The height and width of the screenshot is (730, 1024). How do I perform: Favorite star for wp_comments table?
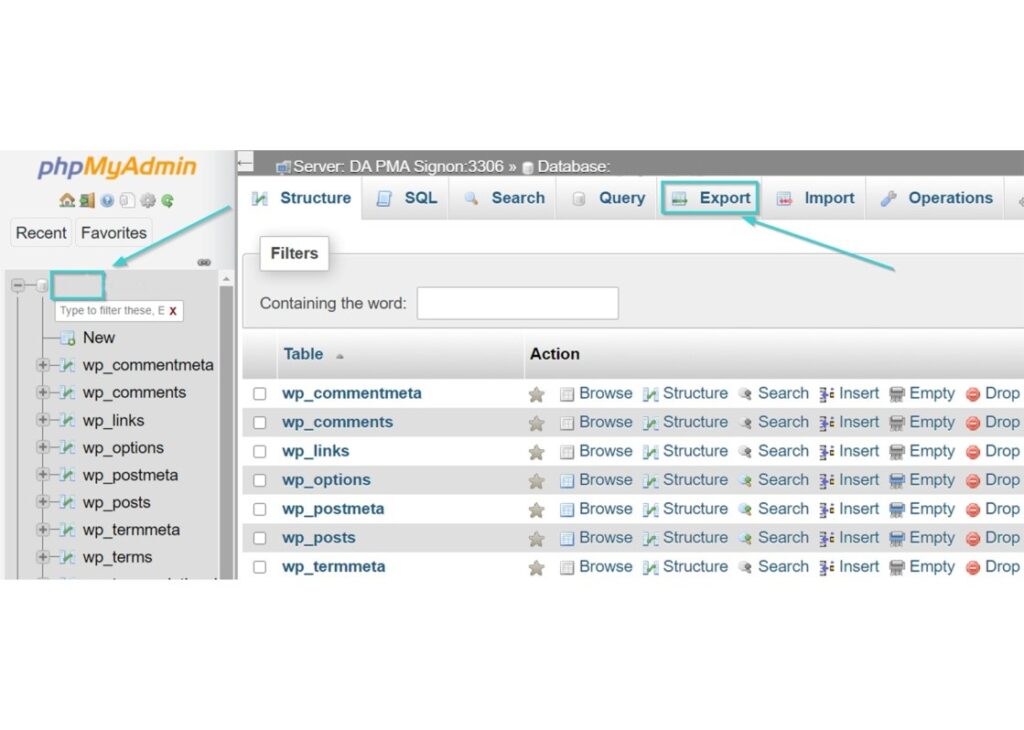pyautogui.click(x=536, y=423)
